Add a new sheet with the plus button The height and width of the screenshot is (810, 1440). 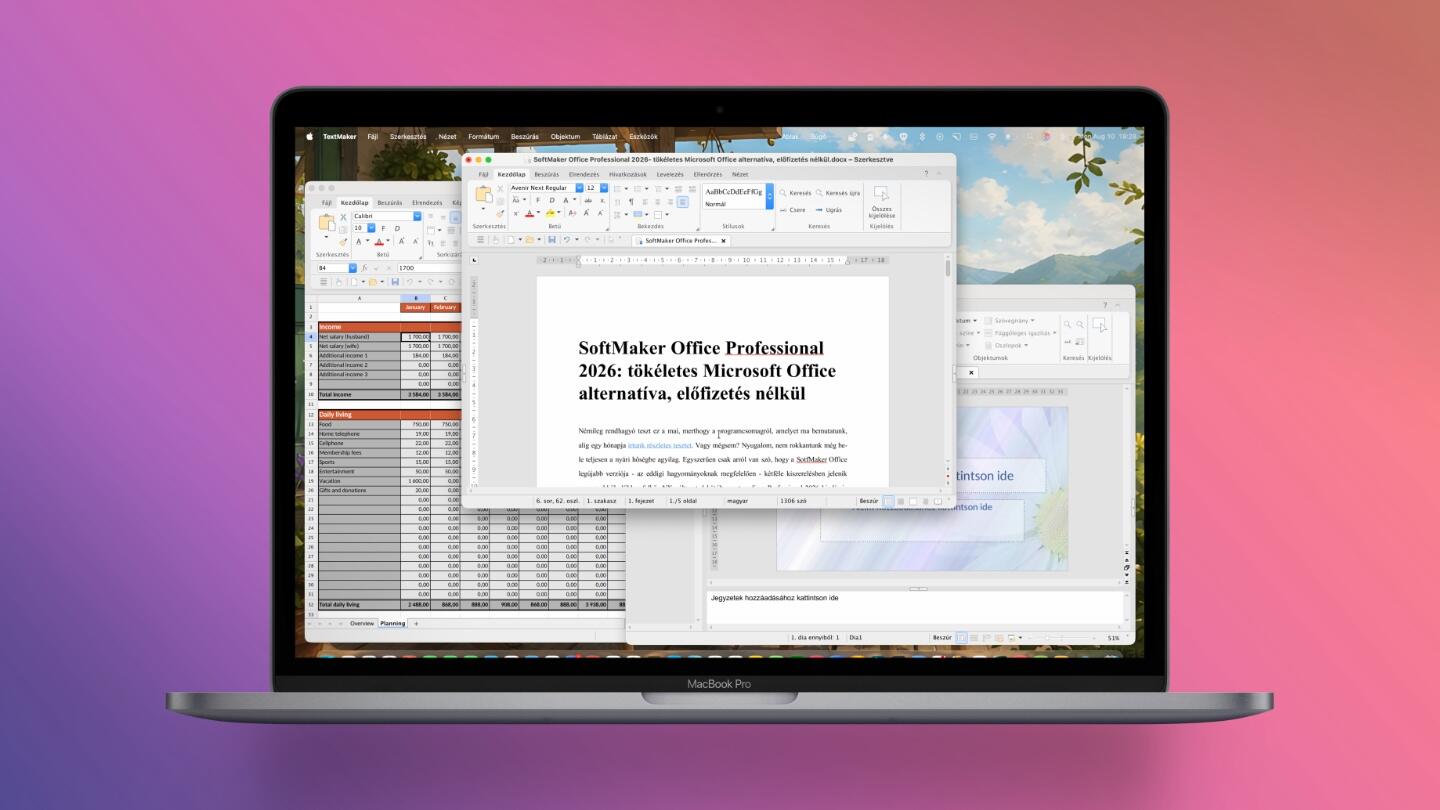click(417, 623)
